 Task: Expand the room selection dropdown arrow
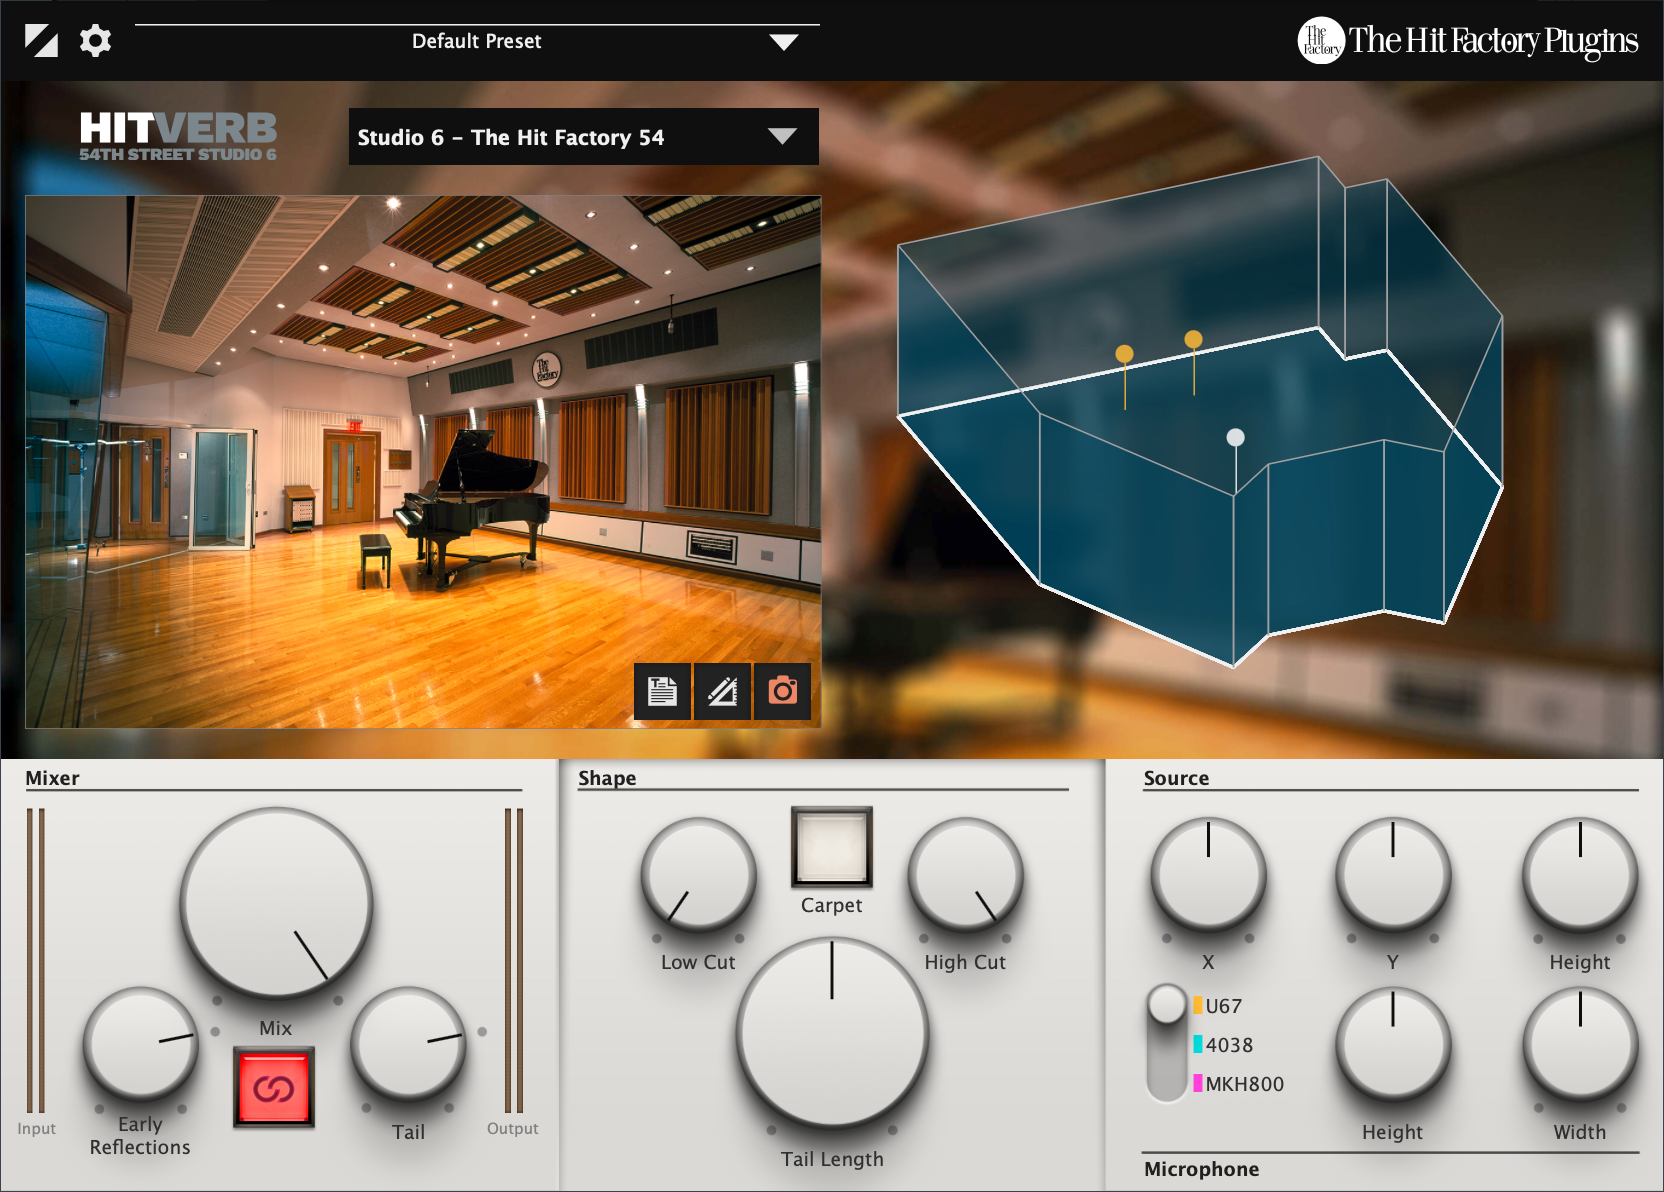(x=783, y=137)
